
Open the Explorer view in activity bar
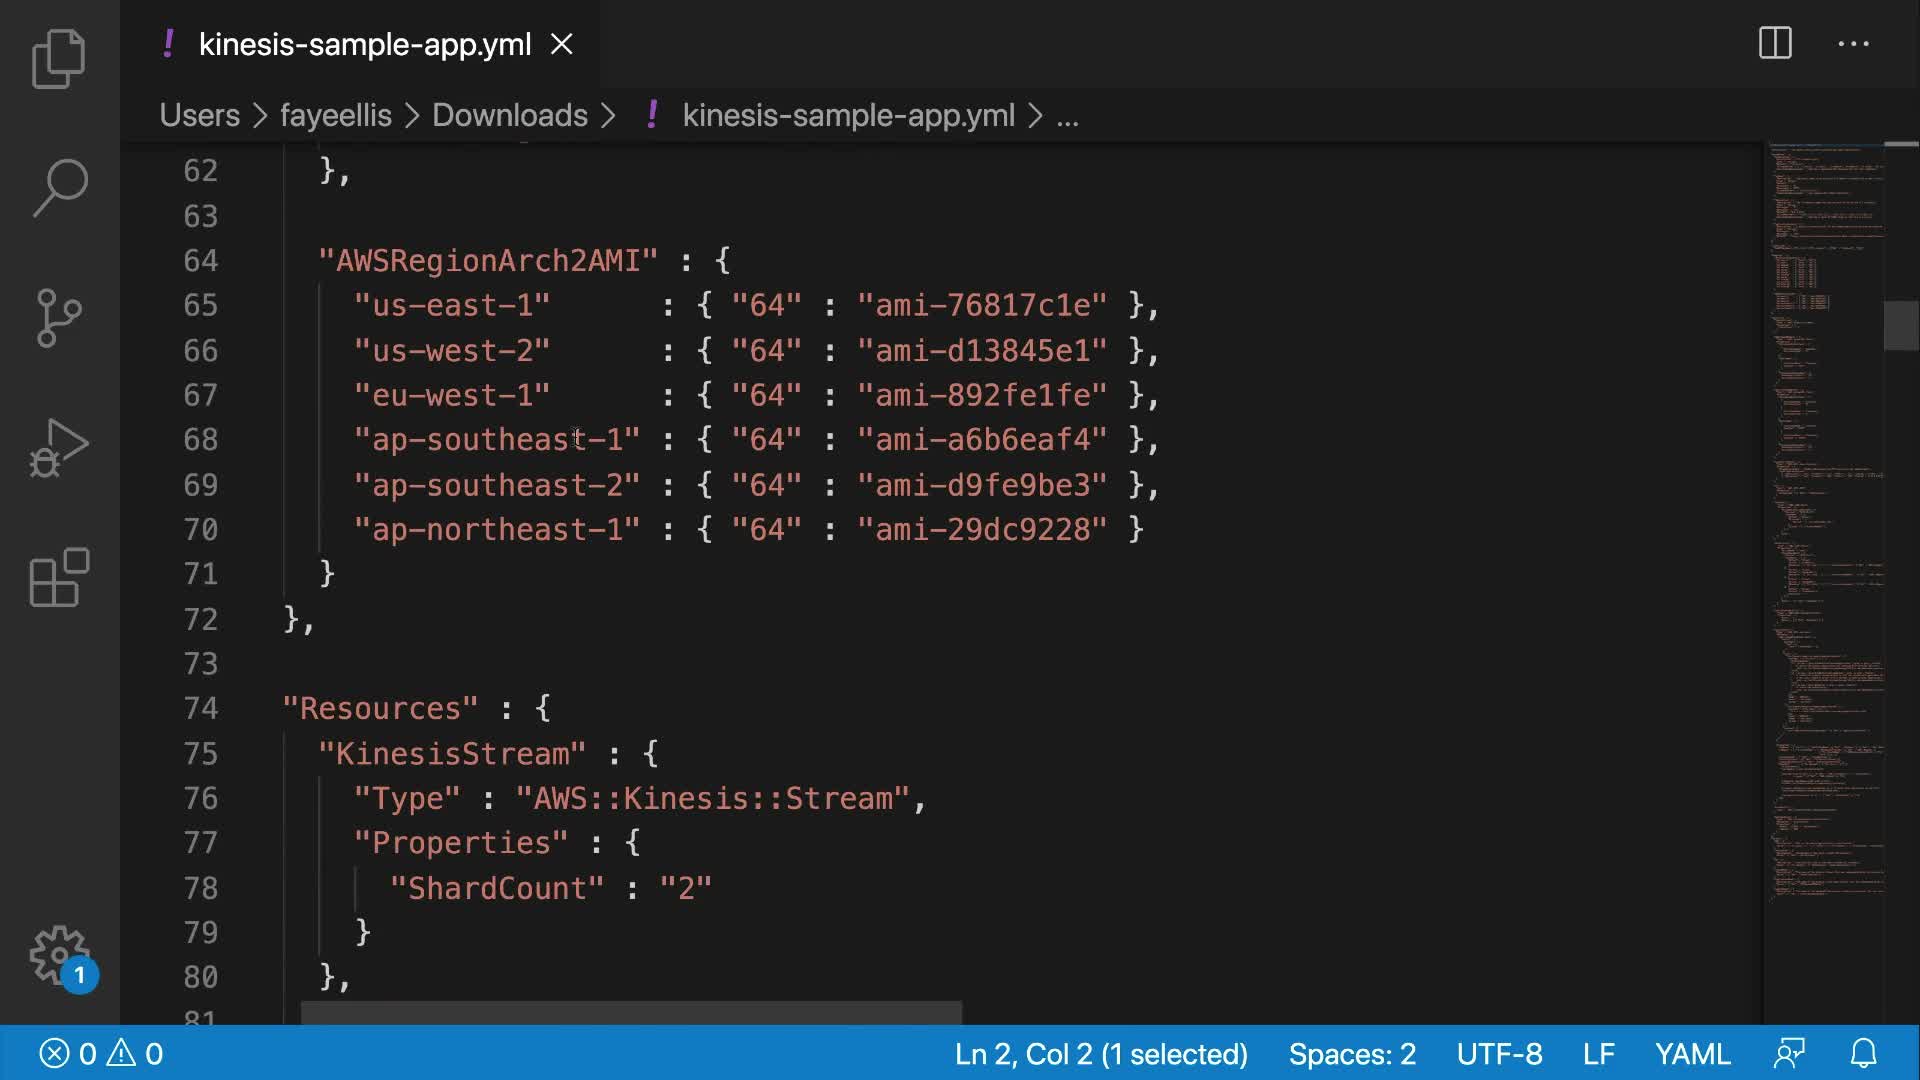pos(59,58)
